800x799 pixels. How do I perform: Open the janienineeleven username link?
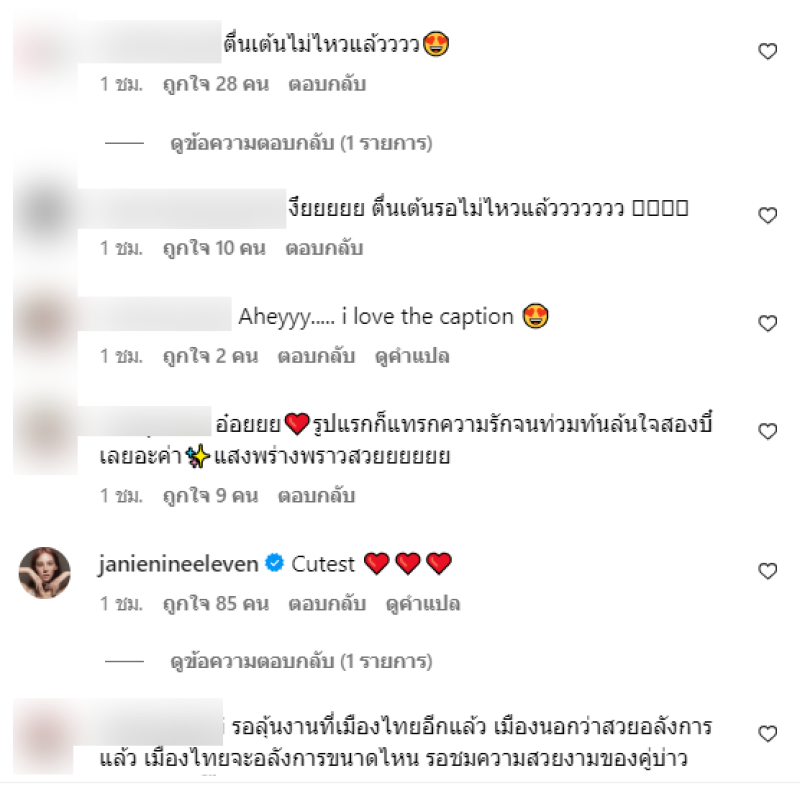(x=179, y=564)
